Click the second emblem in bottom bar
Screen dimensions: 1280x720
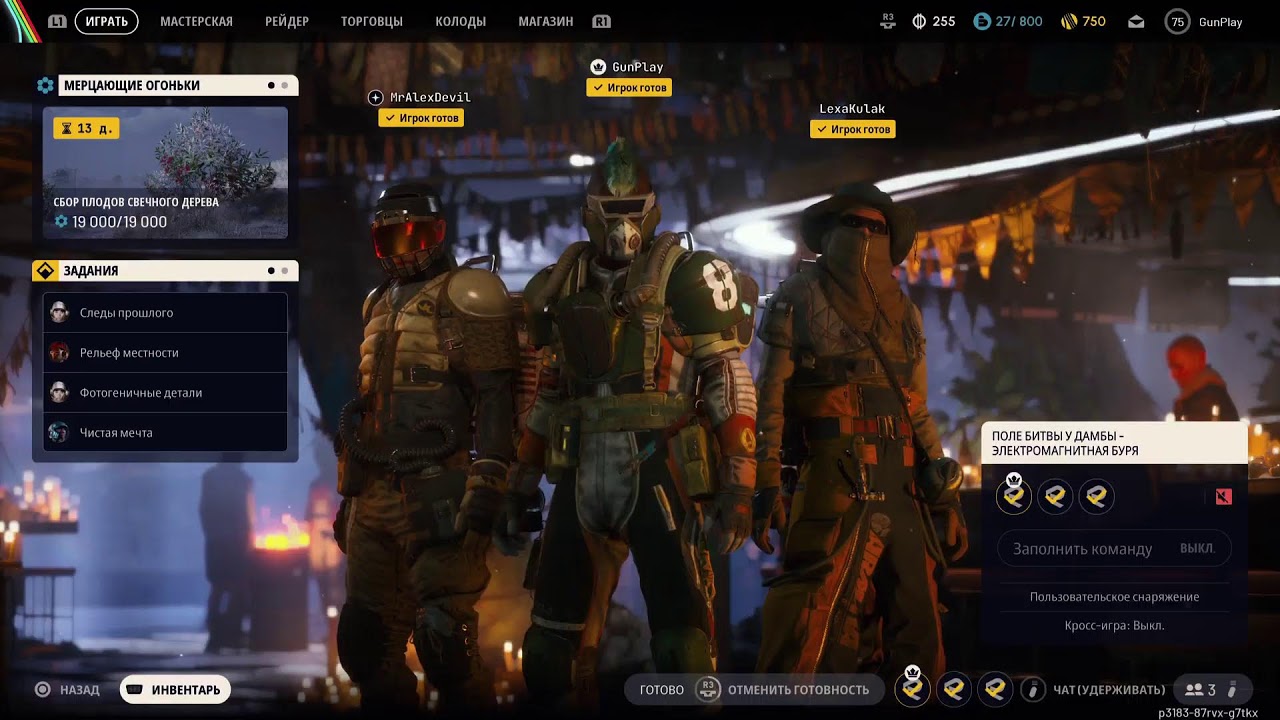pos(953,689)
